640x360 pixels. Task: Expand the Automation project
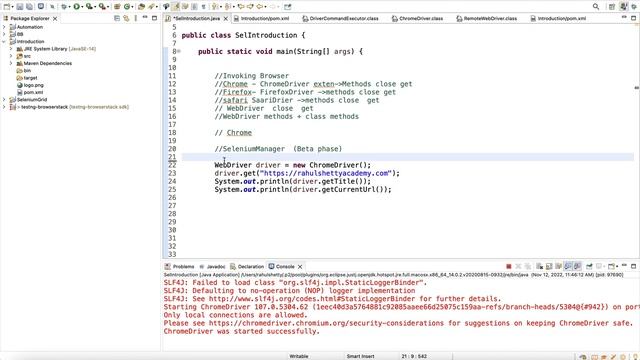(x=4, y=27)
